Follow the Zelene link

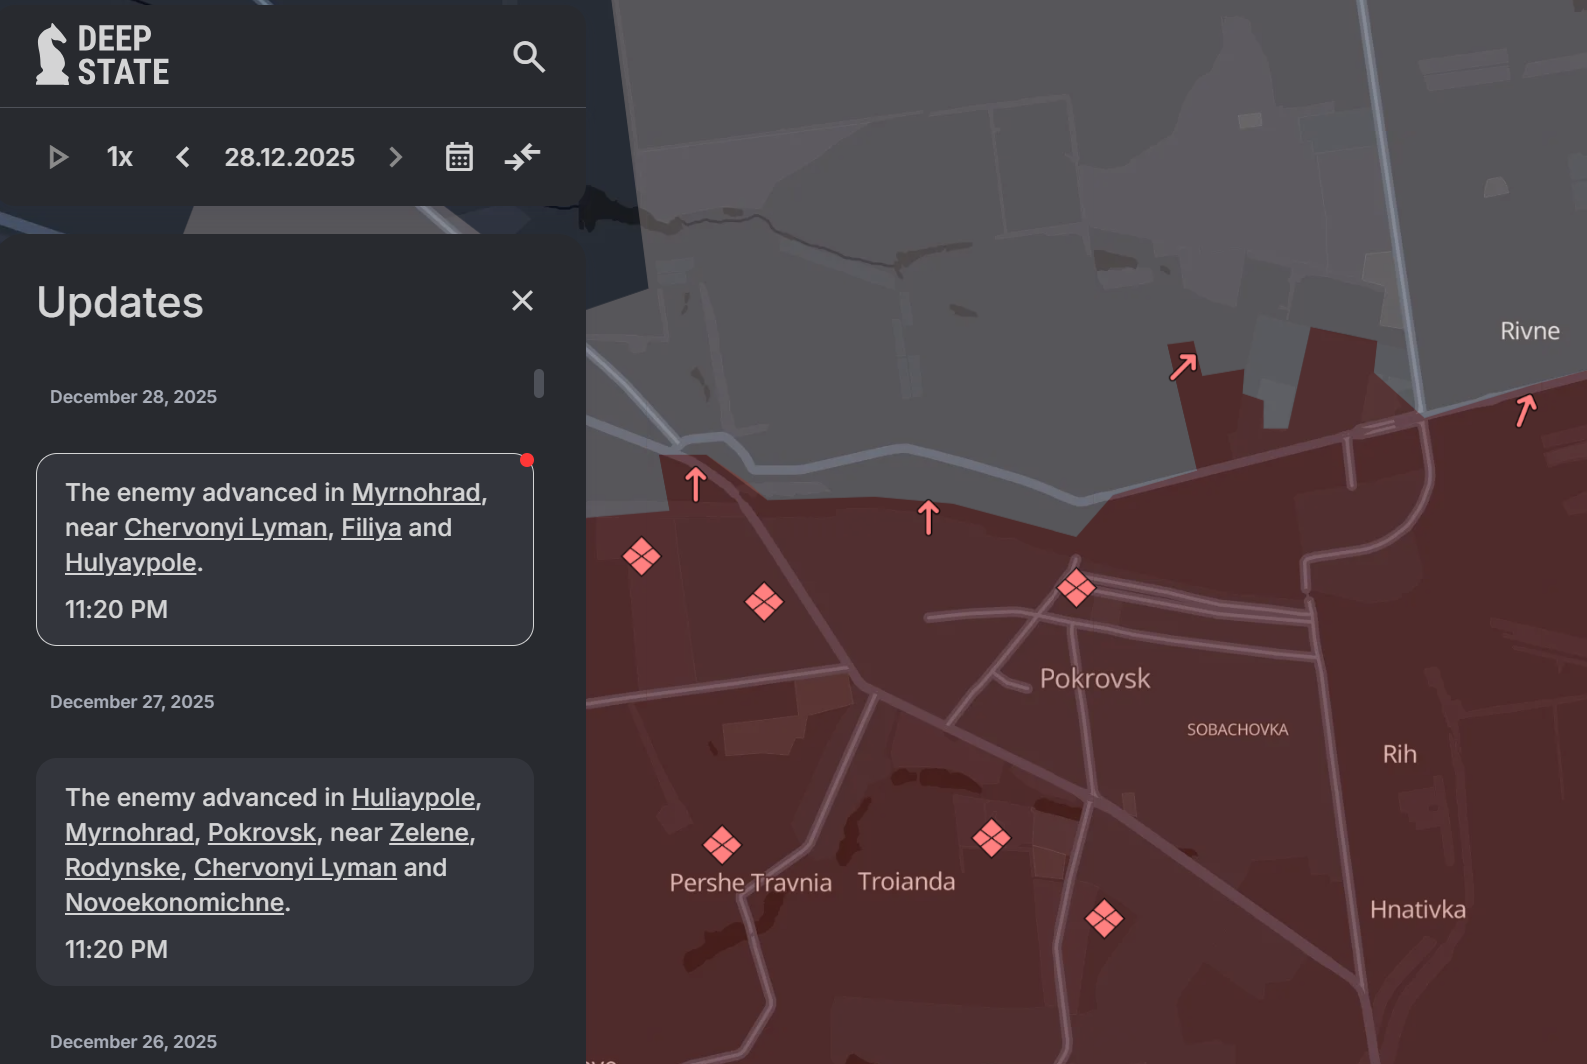(x=429, y=833)
